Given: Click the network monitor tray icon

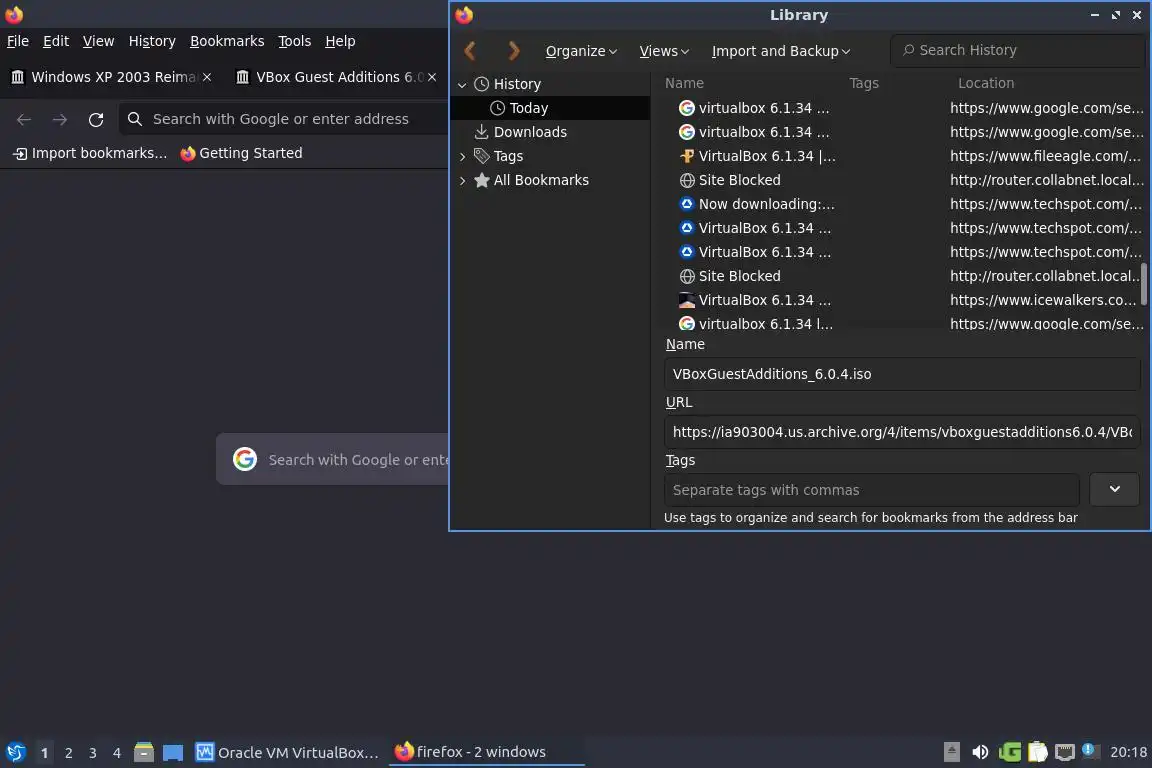Looking at the screenshot, I should click(1065, 752).
